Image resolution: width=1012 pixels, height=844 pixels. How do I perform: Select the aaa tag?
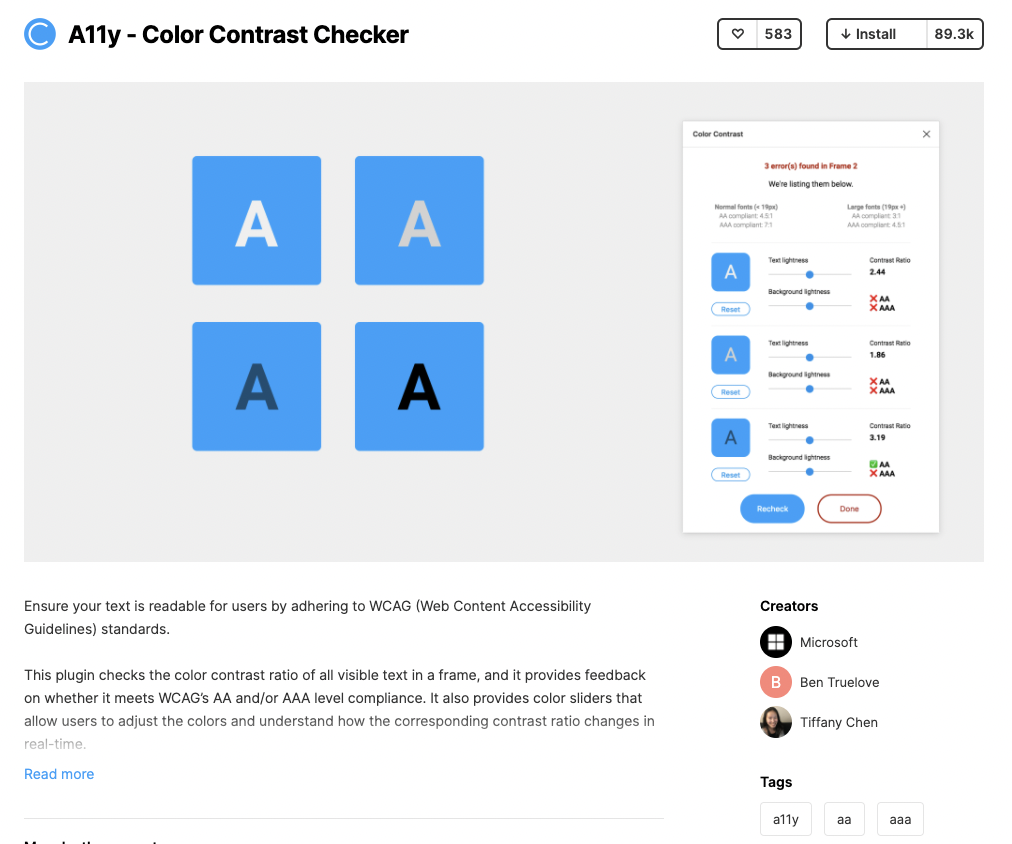point(900,819)
